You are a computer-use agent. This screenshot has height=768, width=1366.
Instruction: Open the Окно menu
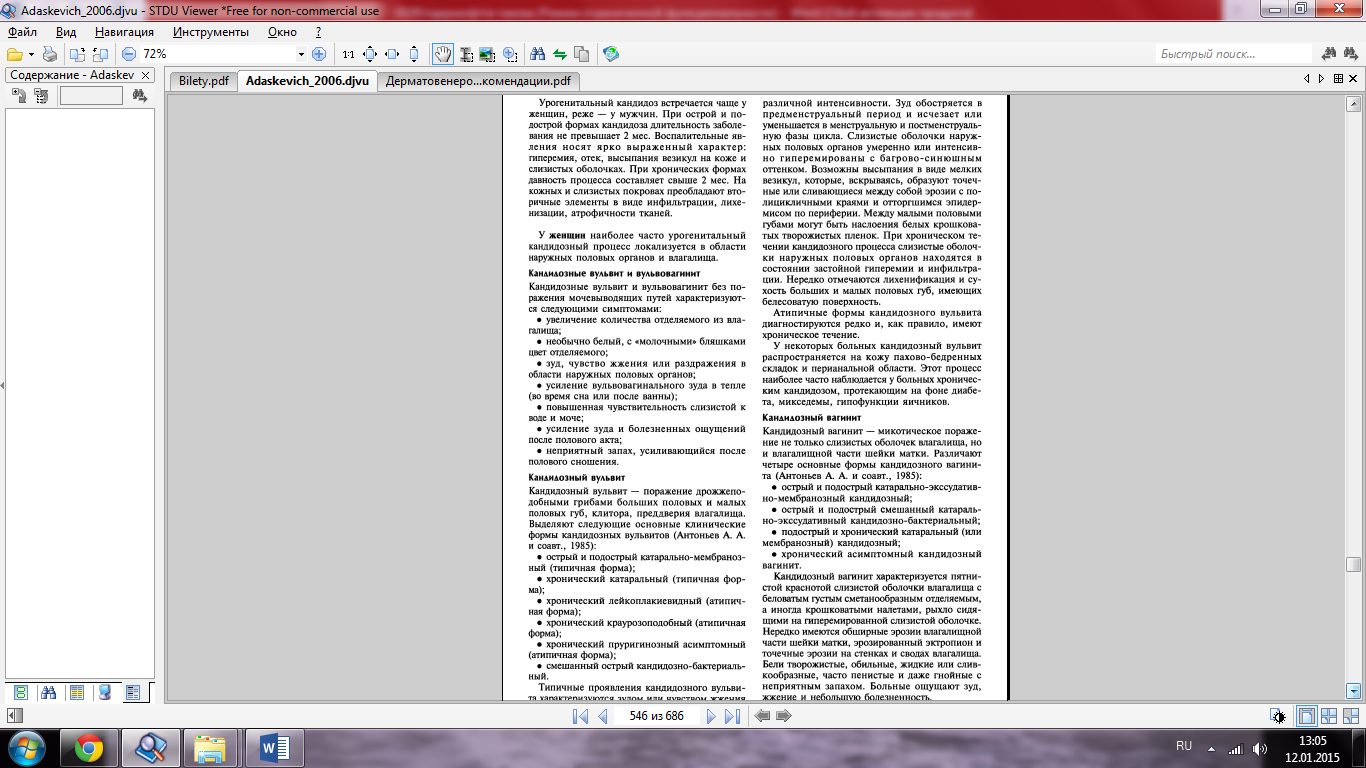tap(283, 32)
